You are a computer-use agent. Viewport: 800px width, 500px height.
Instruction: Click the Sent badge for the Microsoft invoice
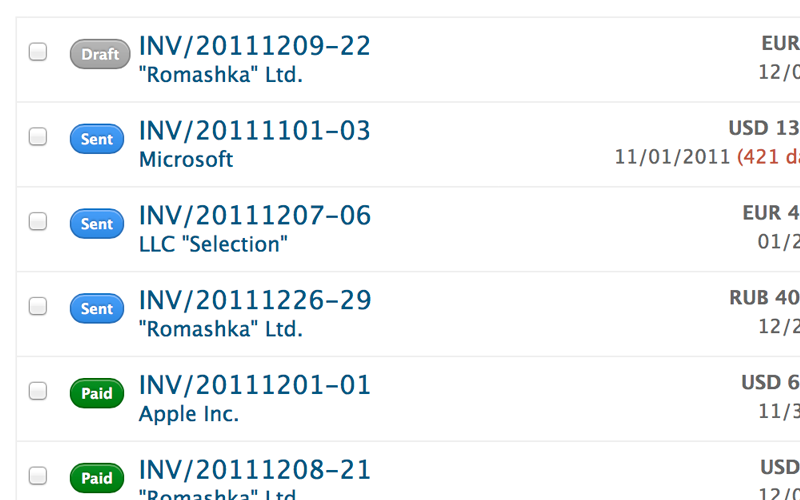(x=96, y=139)
